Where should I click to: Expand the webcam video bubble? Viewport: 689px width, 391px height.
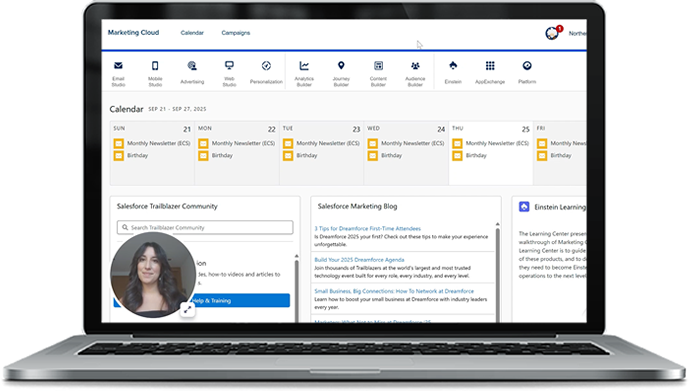tap(188, 310)
